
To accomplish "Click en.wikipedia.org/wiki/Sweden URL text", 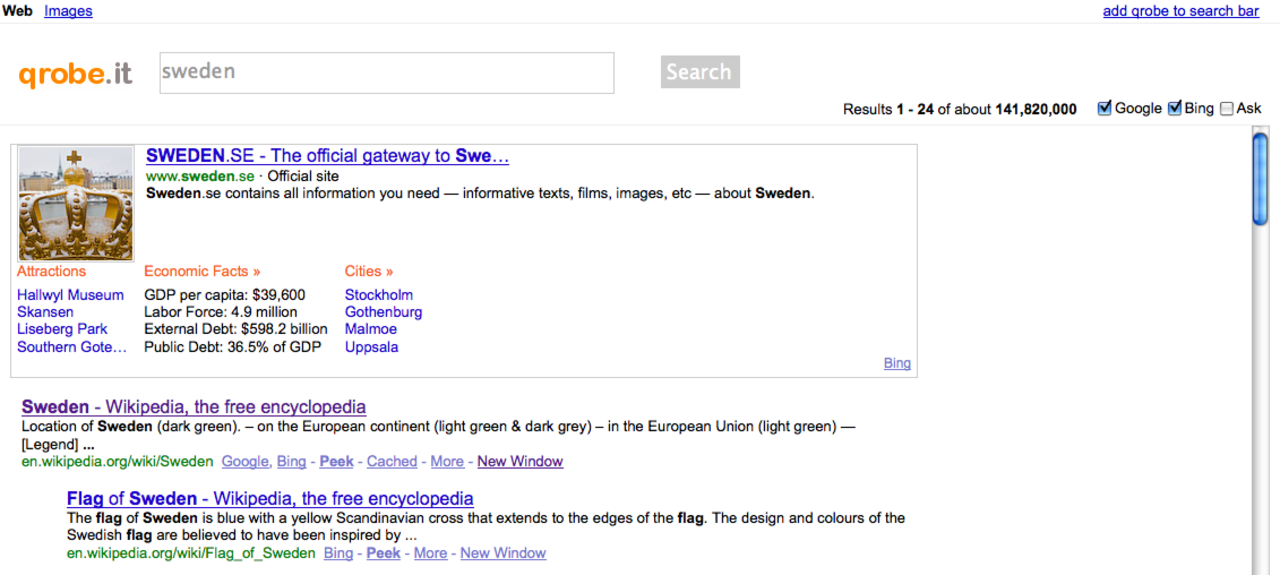I will (x=118, y=461).
